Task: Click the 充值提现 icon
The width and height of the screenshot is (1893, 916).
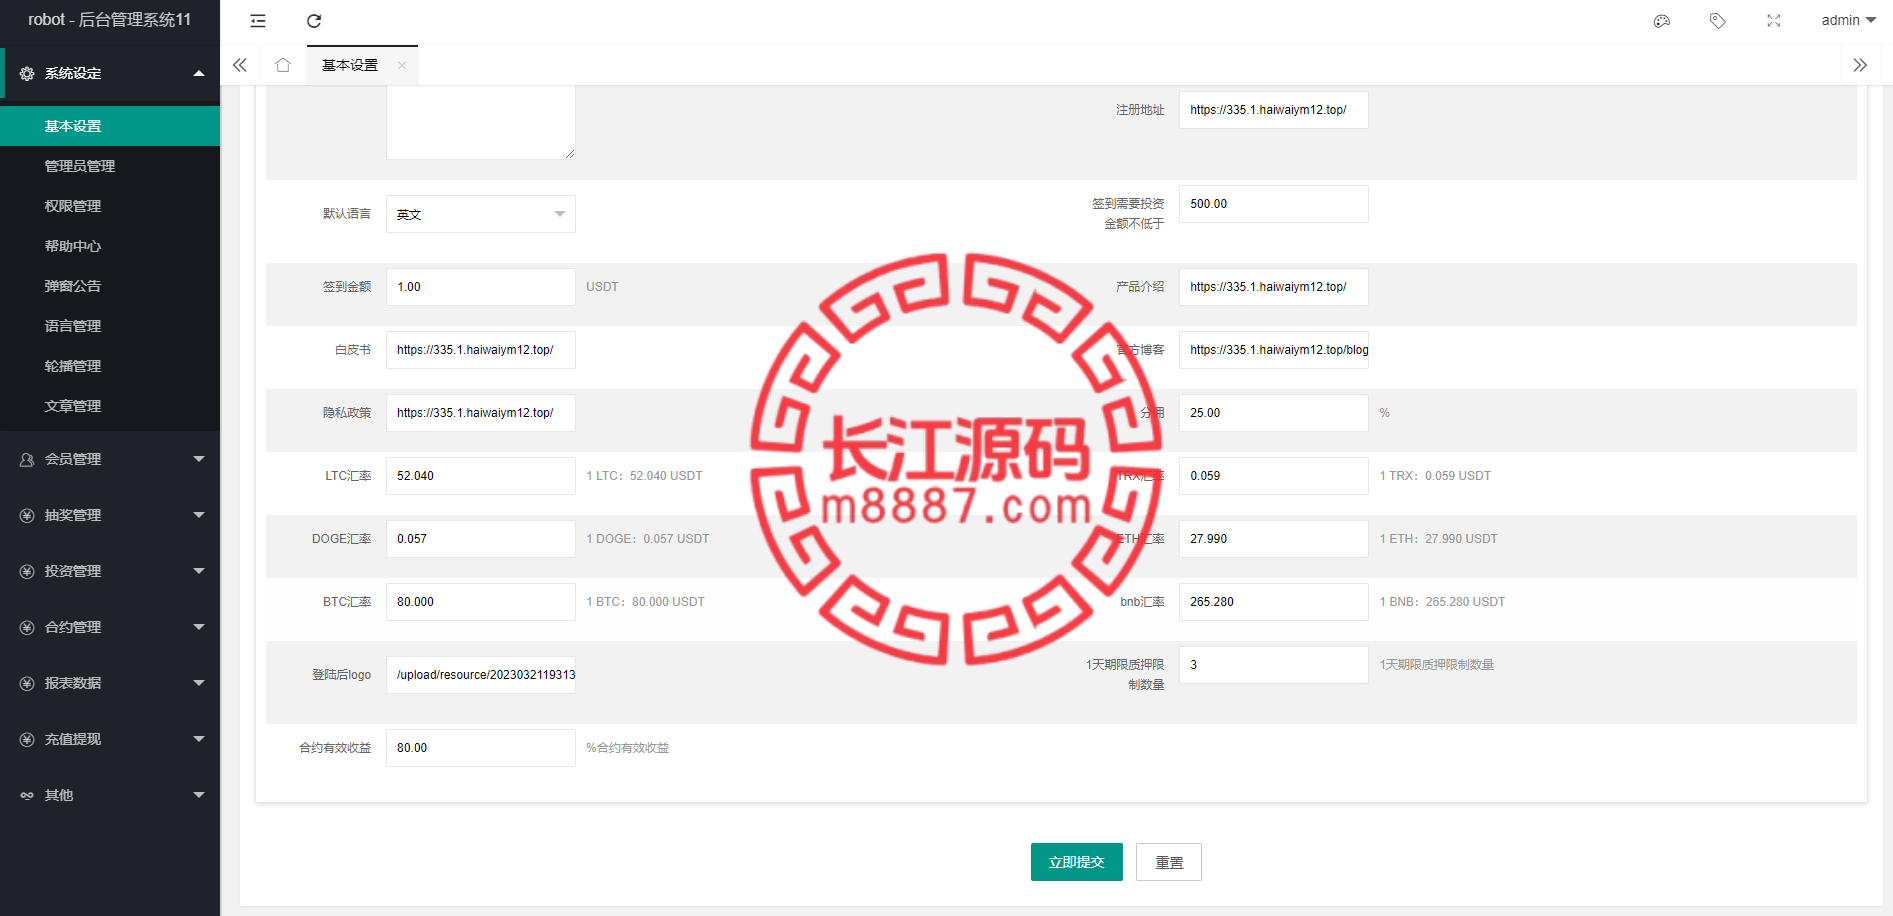Action: pos(27,739)
